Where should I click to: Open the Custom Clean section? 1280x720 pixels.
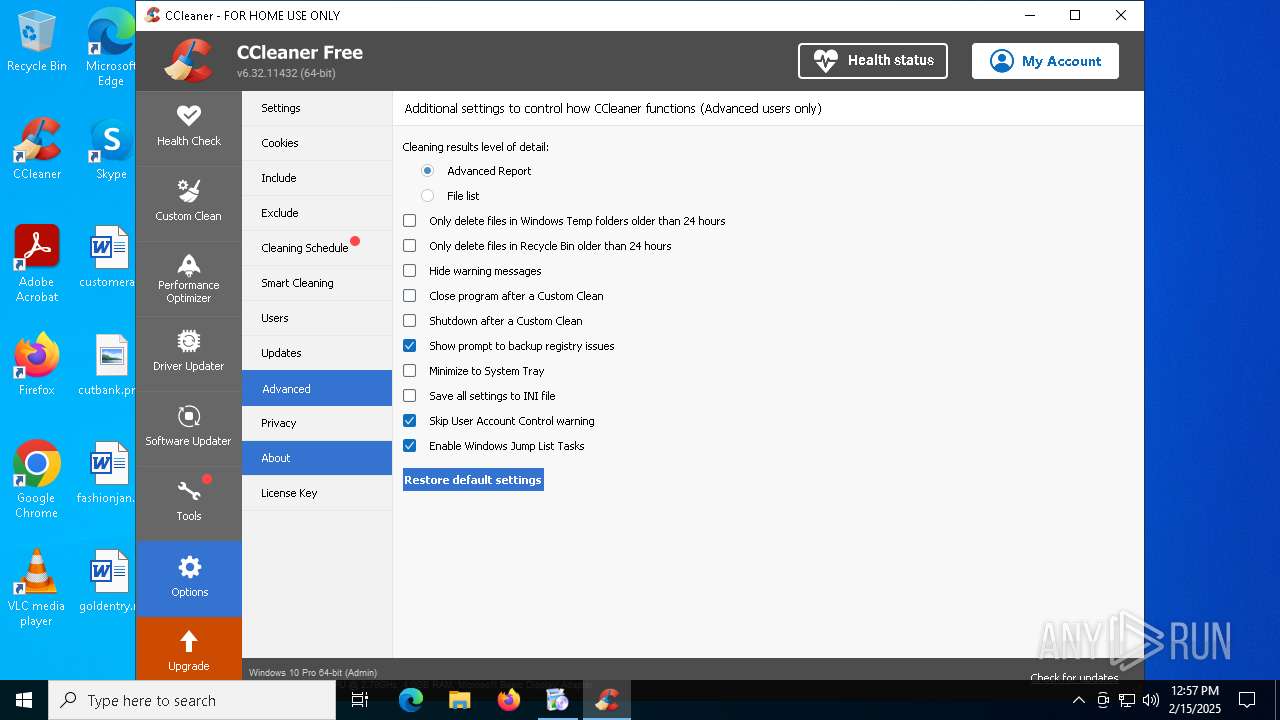pos(188,203)
